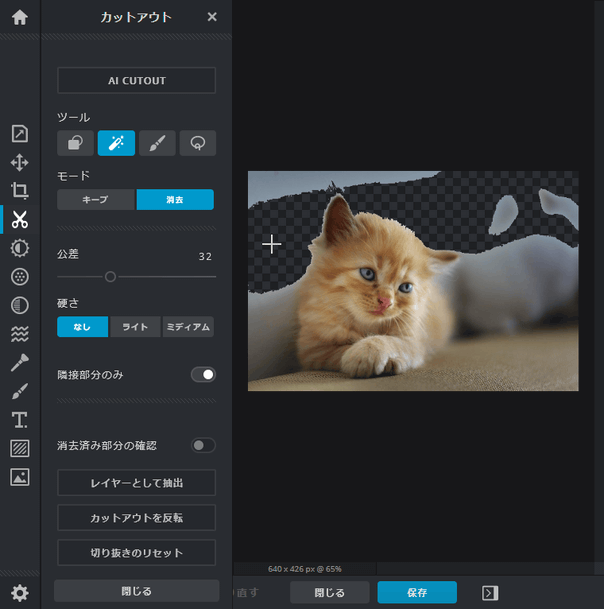Image resolution: width=604 pixels, height=609 pixels.
Task: Choose the Draw brush cutout tool
Action: [157, 143]
